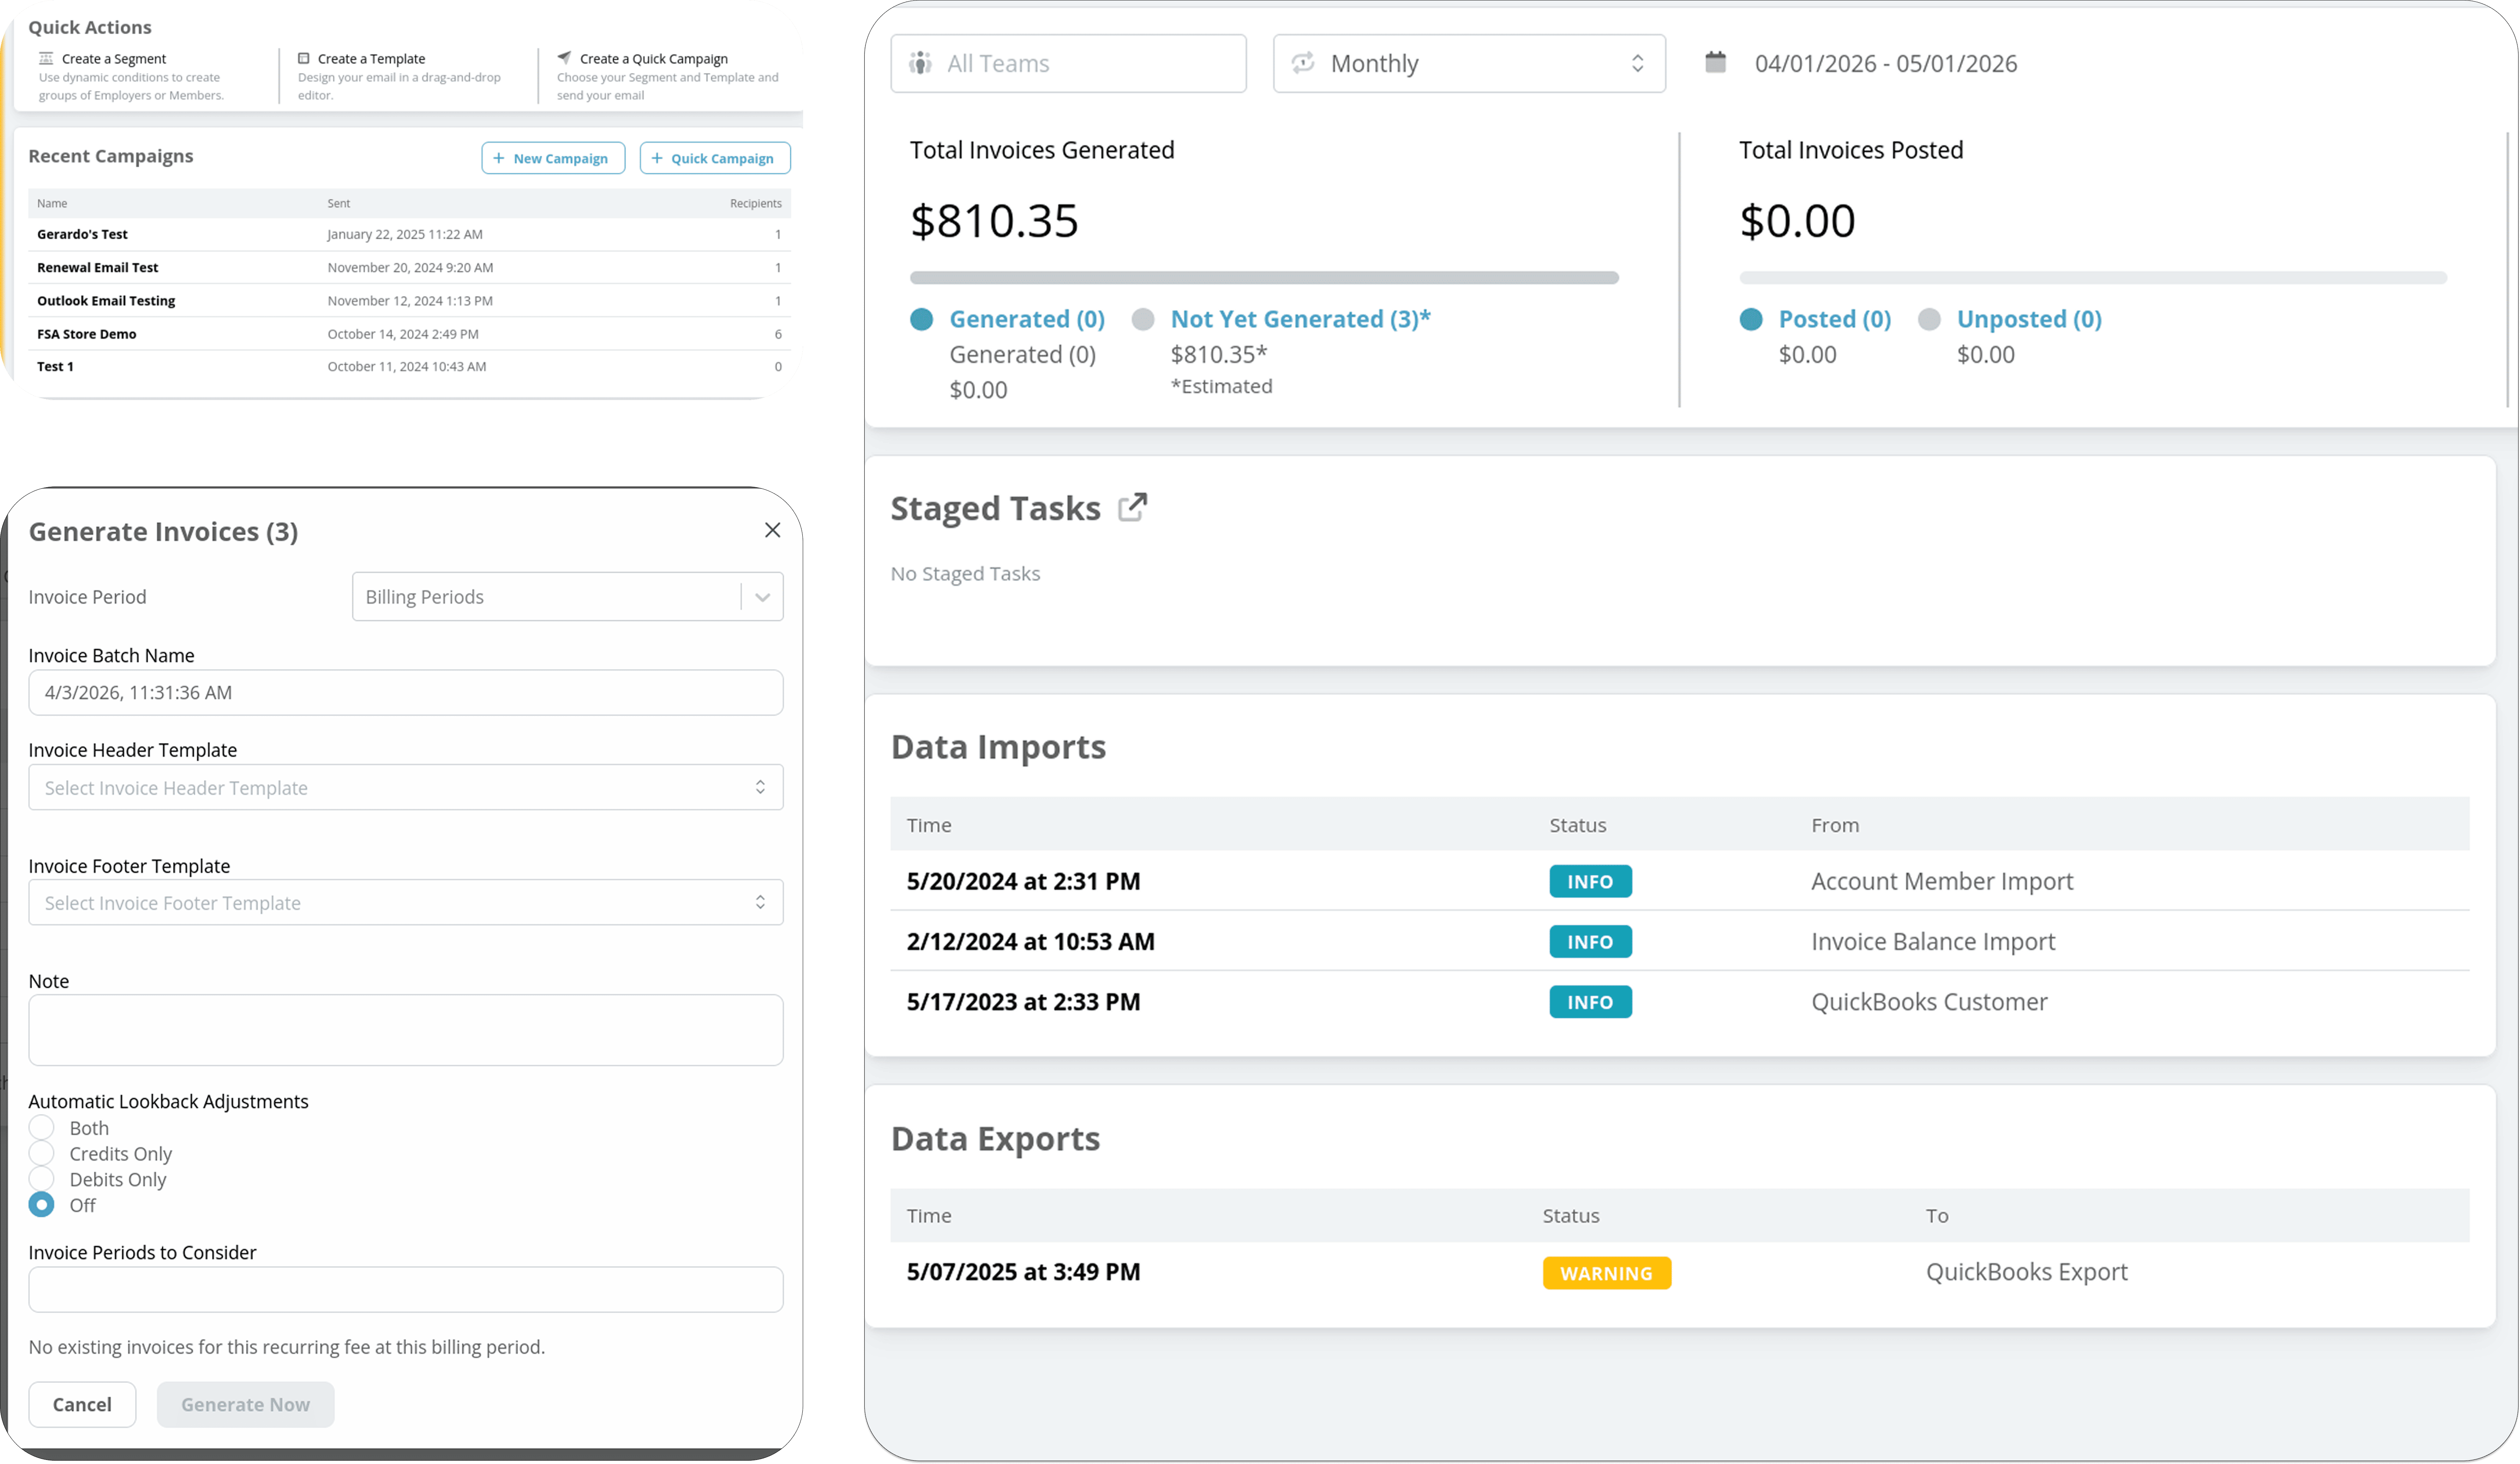Viewport: 2520px width, 1464px height.
Task: Dismiss the Generate Invoices dialog with the X
Action: [772, 530]
